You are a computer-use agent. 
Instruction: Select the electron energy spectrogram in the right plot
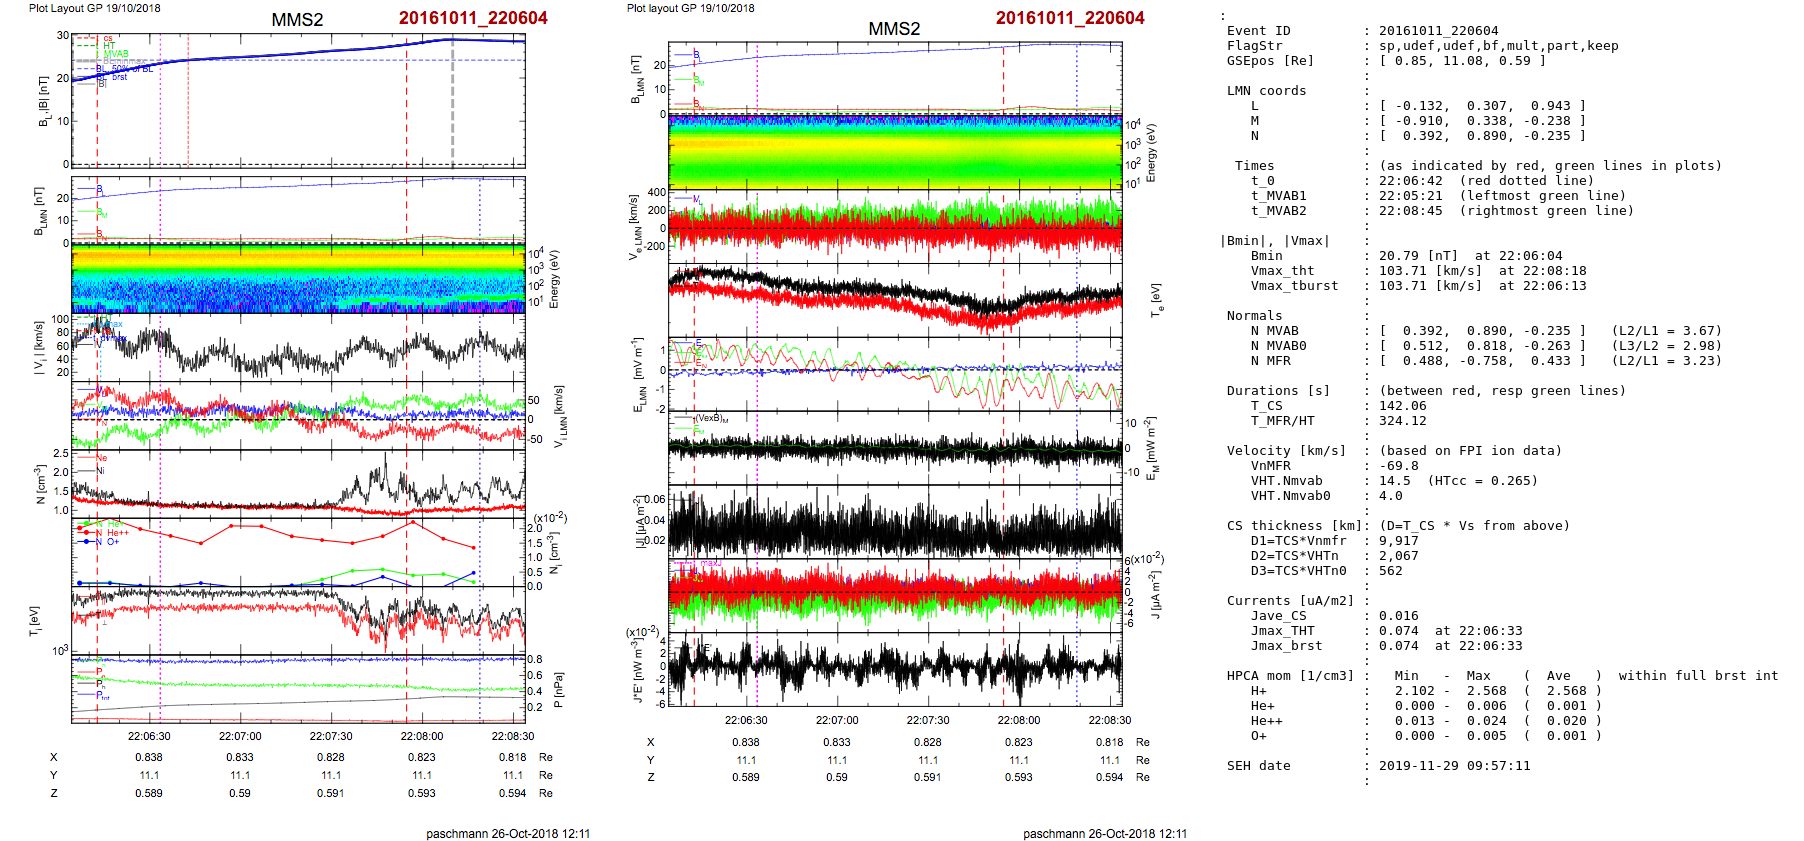(x=895, y=152)
